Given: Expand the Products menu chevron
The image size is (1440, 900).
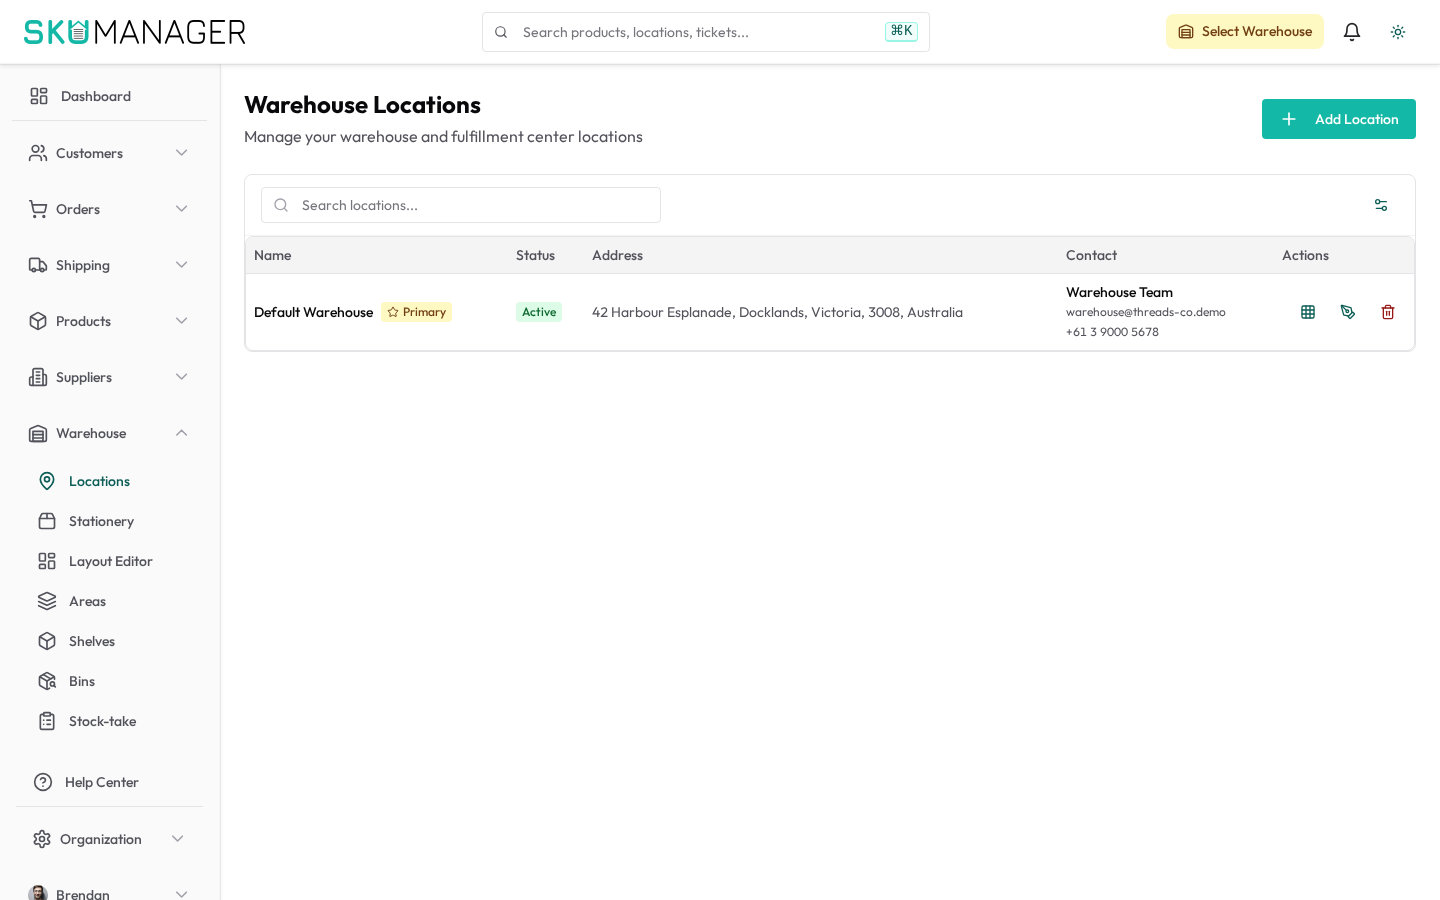Looking at the screenshot, I should click(182, 321).
